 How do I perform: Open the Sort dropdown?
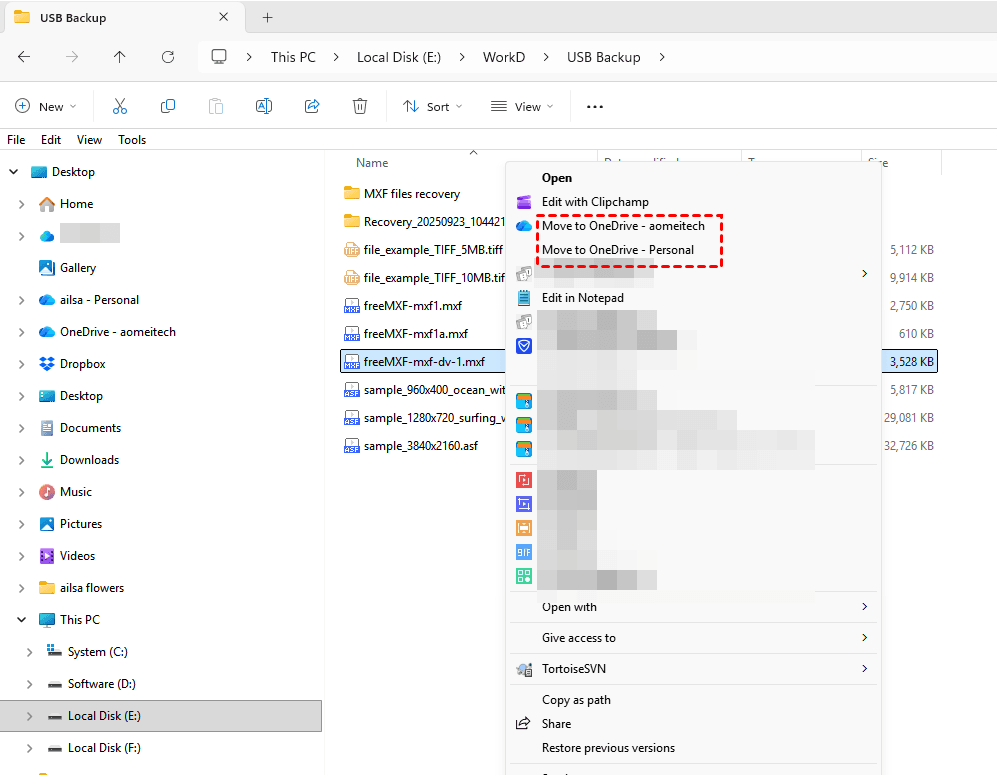click(x=432, y=106)
